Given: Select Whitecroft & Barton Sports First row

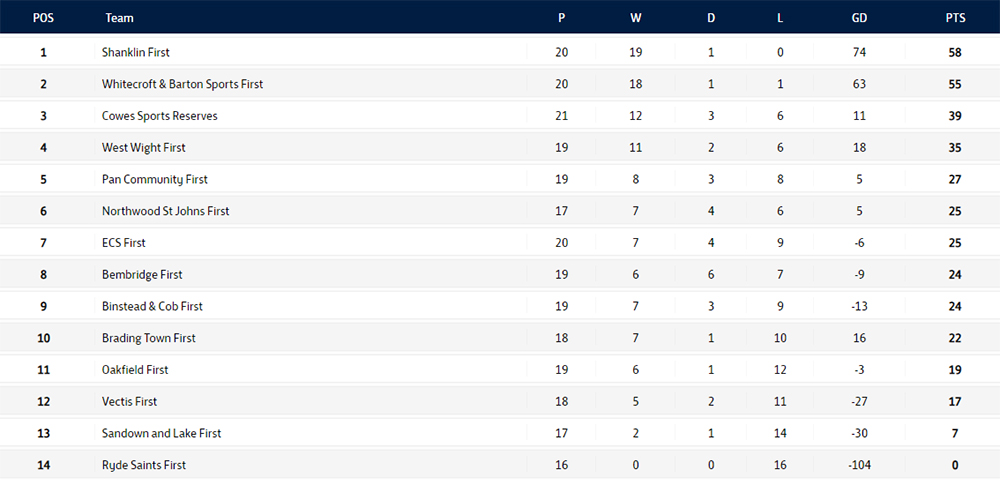Looking at the screenshot, I should 500,84.
